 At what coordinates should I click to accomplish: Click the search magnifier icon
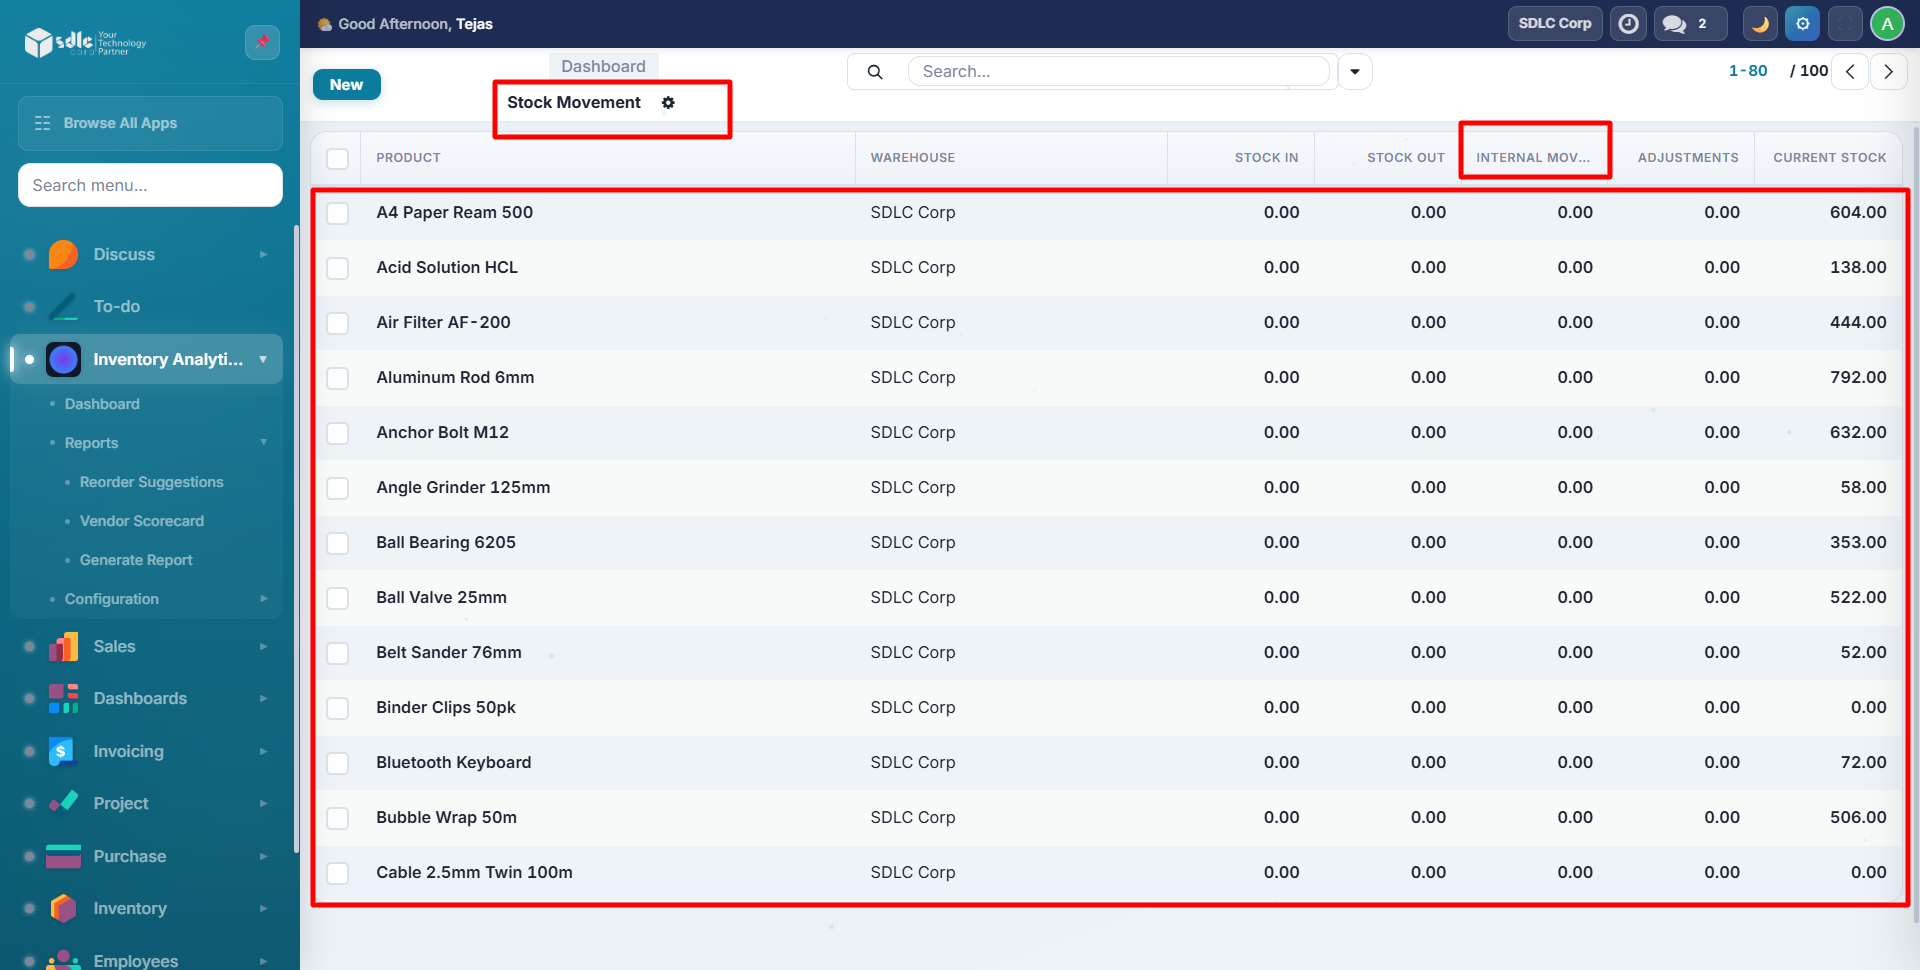(875, 72)
